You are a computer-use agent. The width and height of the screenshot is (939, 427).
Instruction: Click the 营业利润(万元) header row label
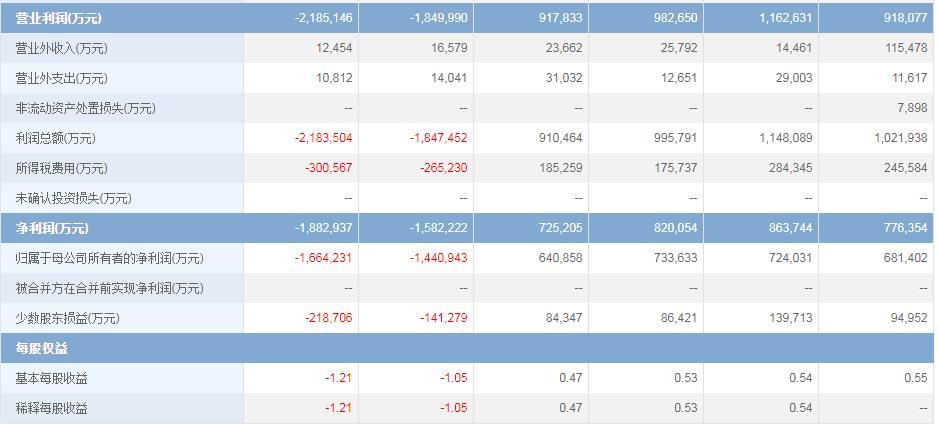click(x=58, y=18)
